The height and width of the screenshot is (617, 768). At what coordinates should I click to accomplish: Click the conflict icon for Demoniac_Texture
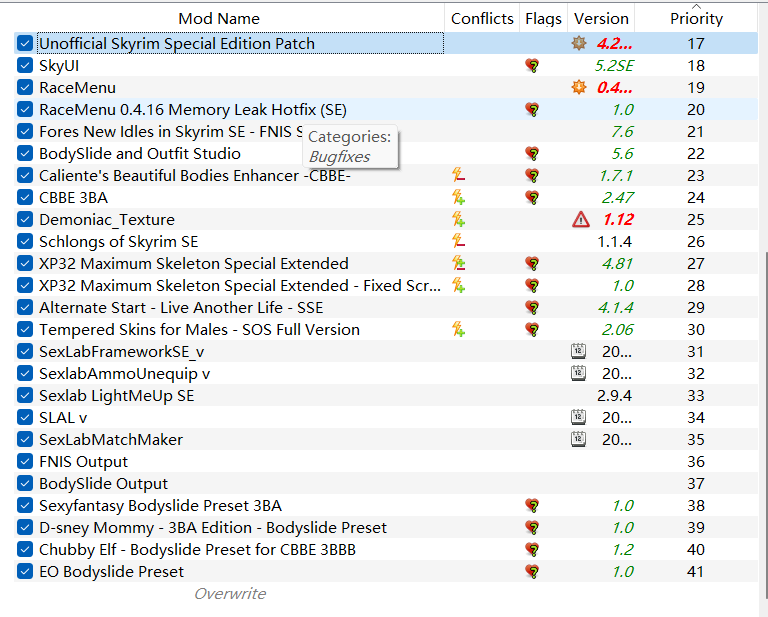point(458,219)
